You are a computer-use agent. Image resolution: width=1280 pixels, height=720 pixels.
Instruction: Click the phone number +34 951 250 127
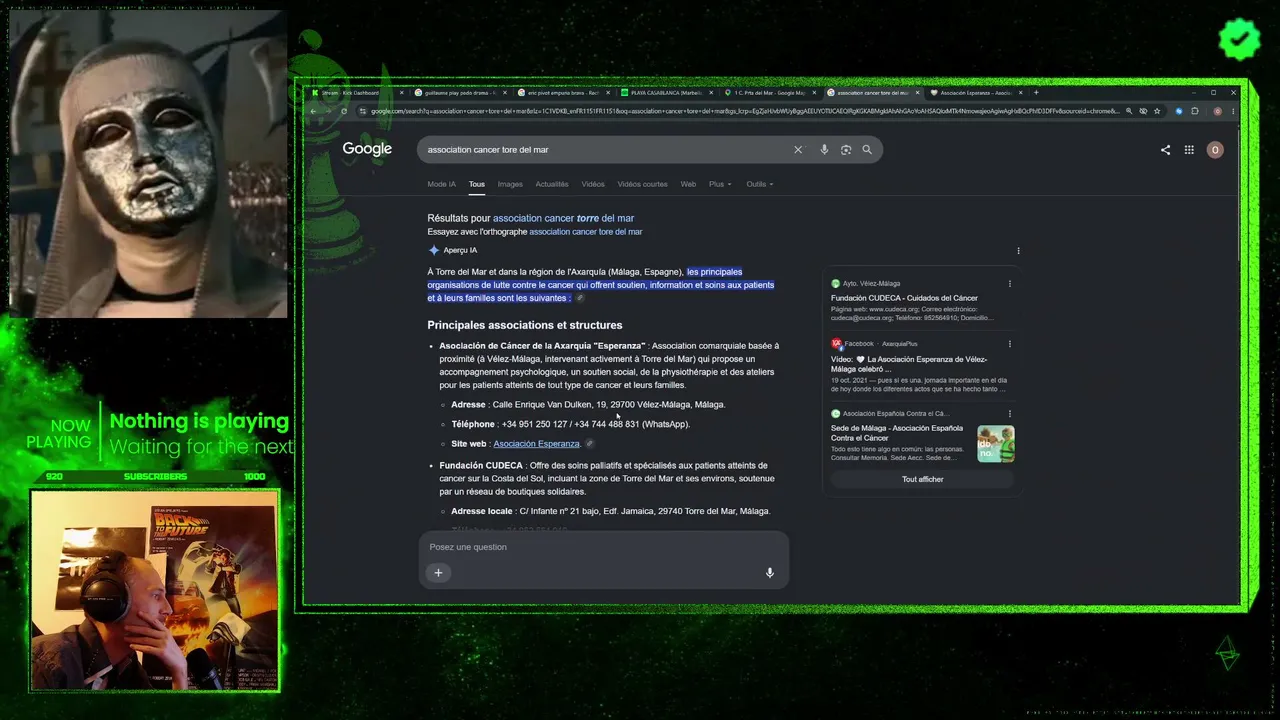pyautogui.click(x=535, y=424)
